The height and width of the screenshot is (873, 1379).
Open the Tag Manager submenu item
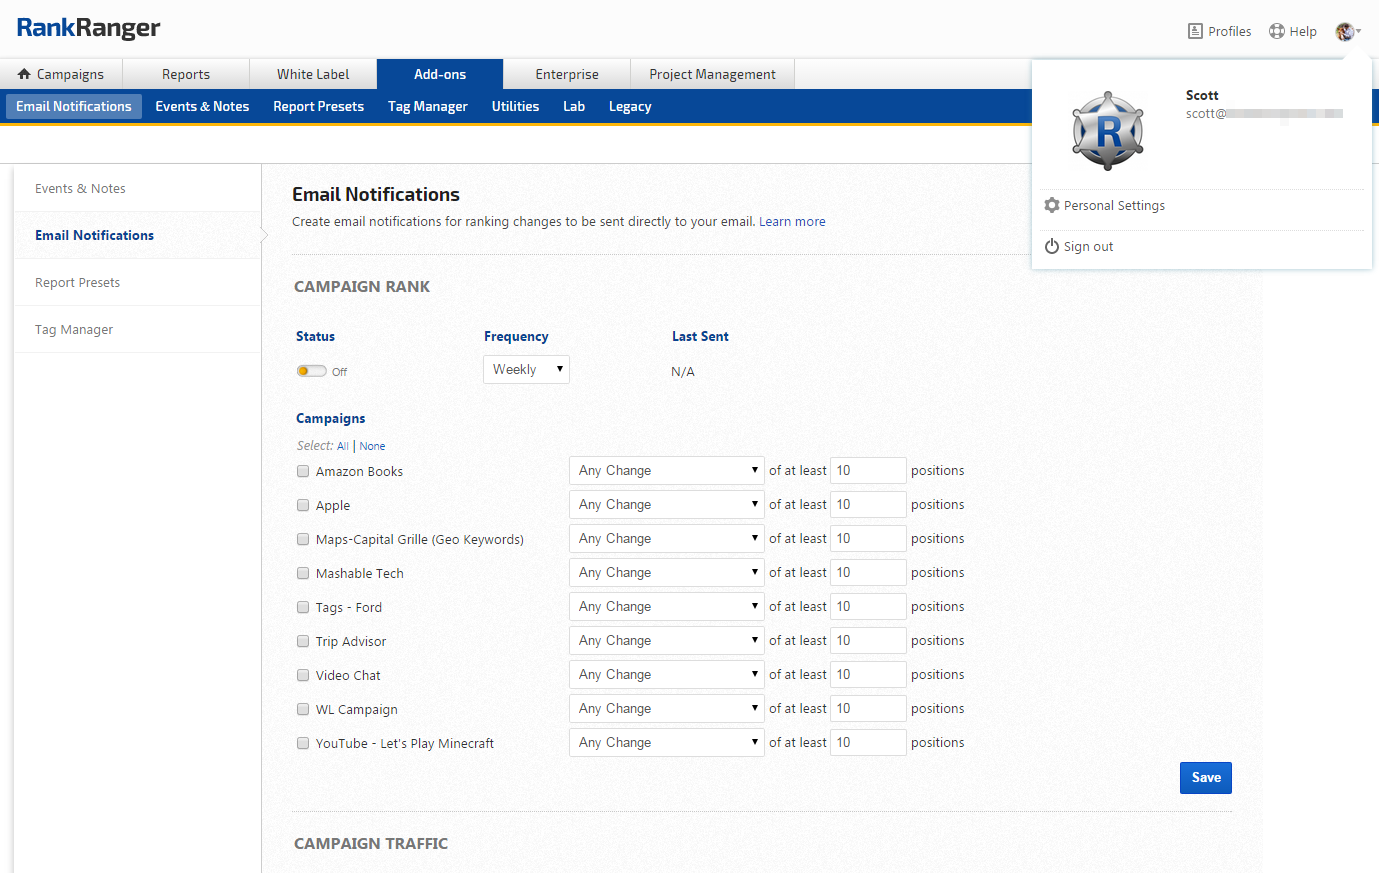point(427,106)
